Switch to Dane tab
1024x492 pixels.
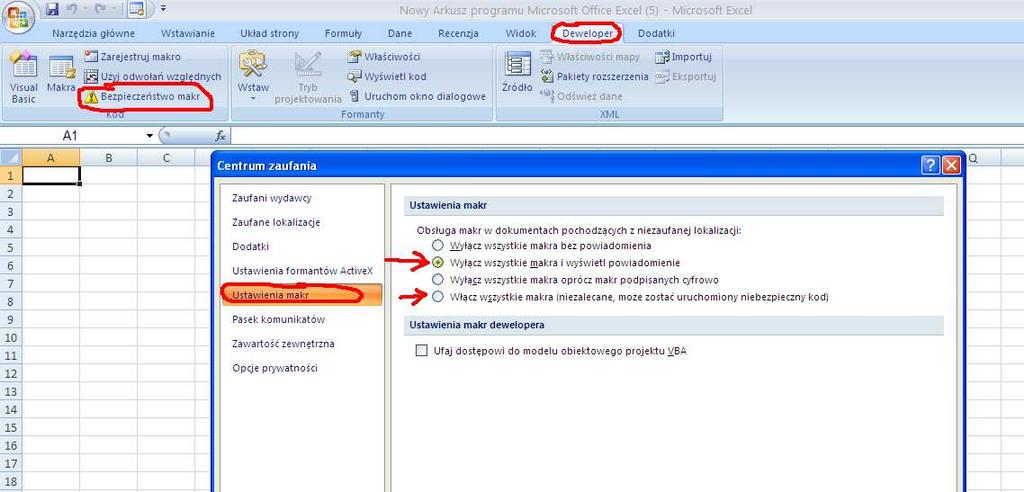(400, 33)
